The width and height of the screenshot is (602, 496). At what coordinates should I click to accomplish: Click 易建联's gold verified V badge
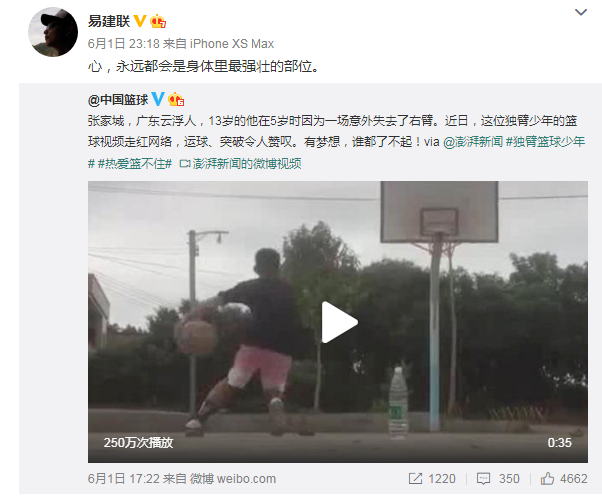pyautogui.click(x=140, y=21)
